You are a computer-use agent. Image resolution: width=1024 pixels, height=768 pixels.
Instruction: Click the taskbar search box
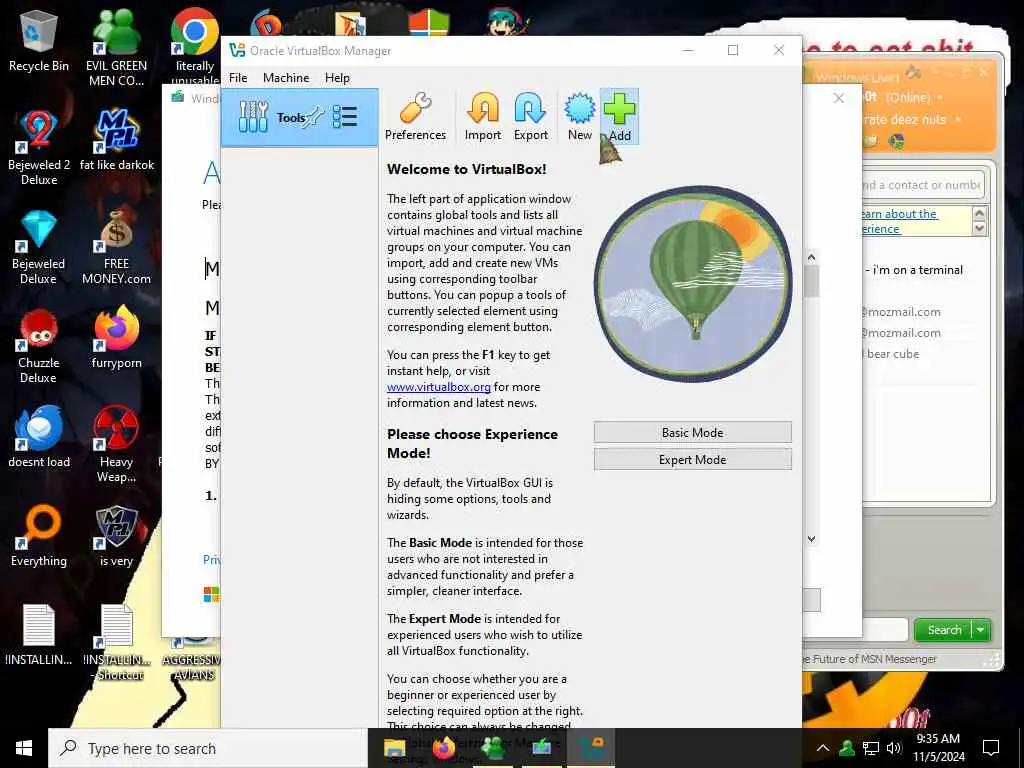click(208, 748)
